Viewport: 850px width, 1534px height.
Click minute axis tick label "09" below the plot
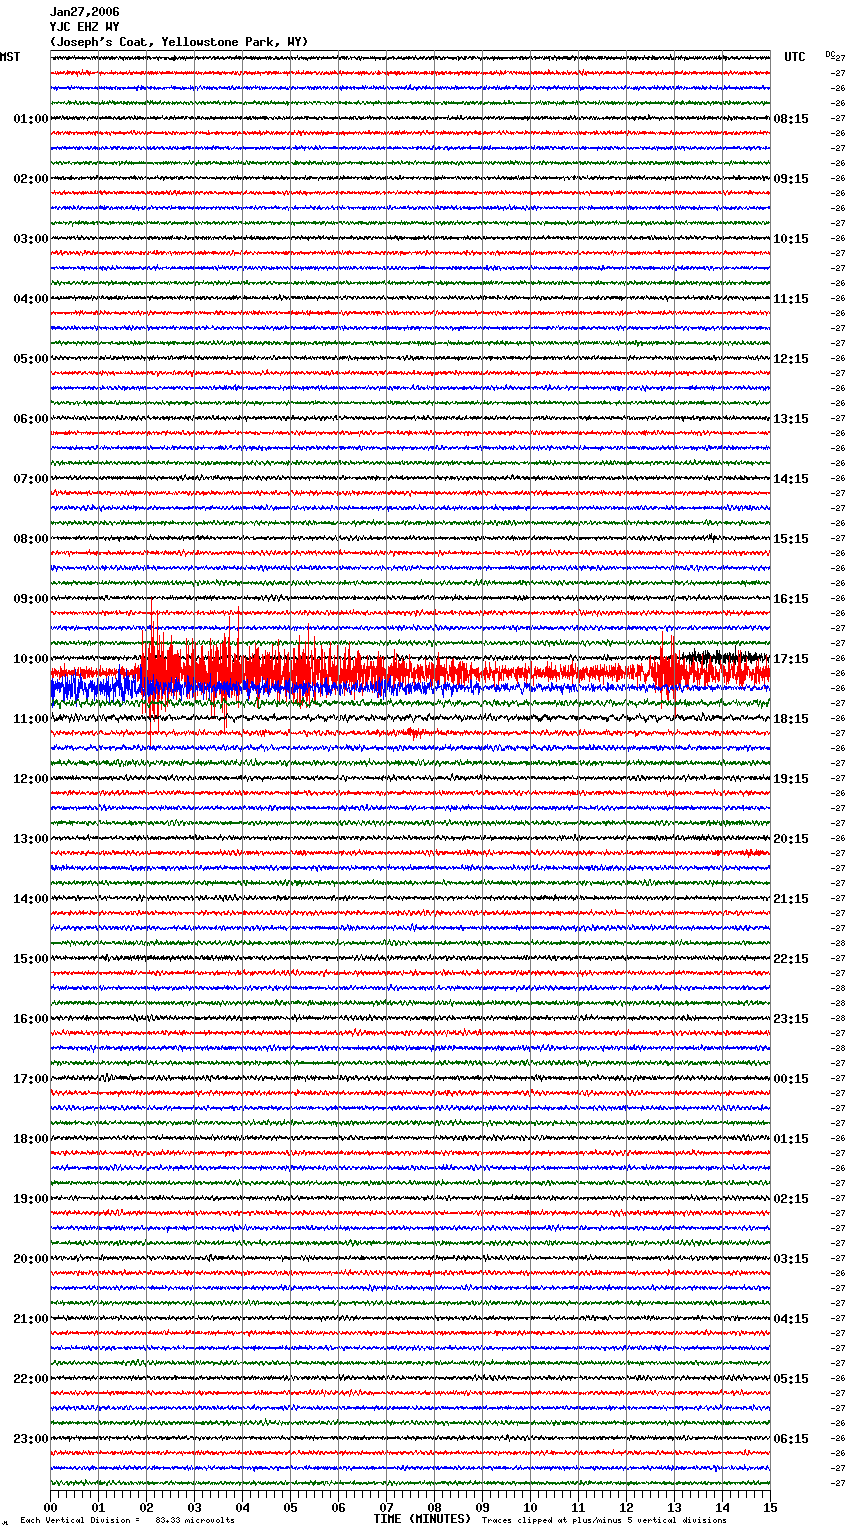pyautogui.click(x=482, y=1507)
